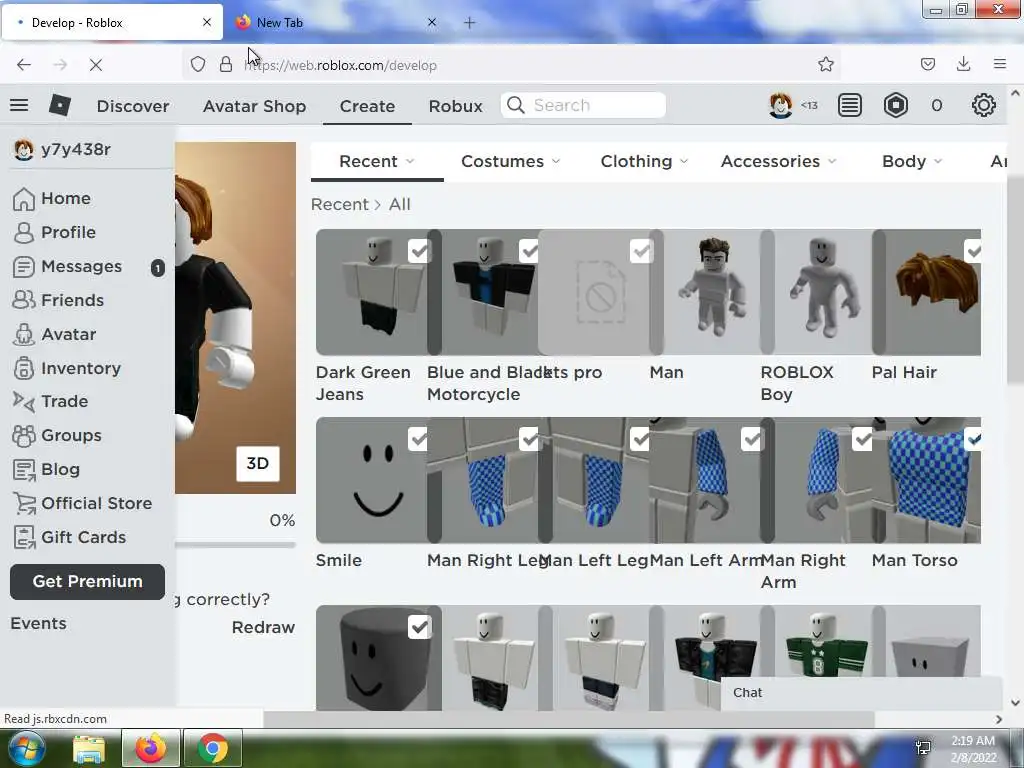Click the tracking protection shield icon
1024x768 pixels.
(198, 65)
